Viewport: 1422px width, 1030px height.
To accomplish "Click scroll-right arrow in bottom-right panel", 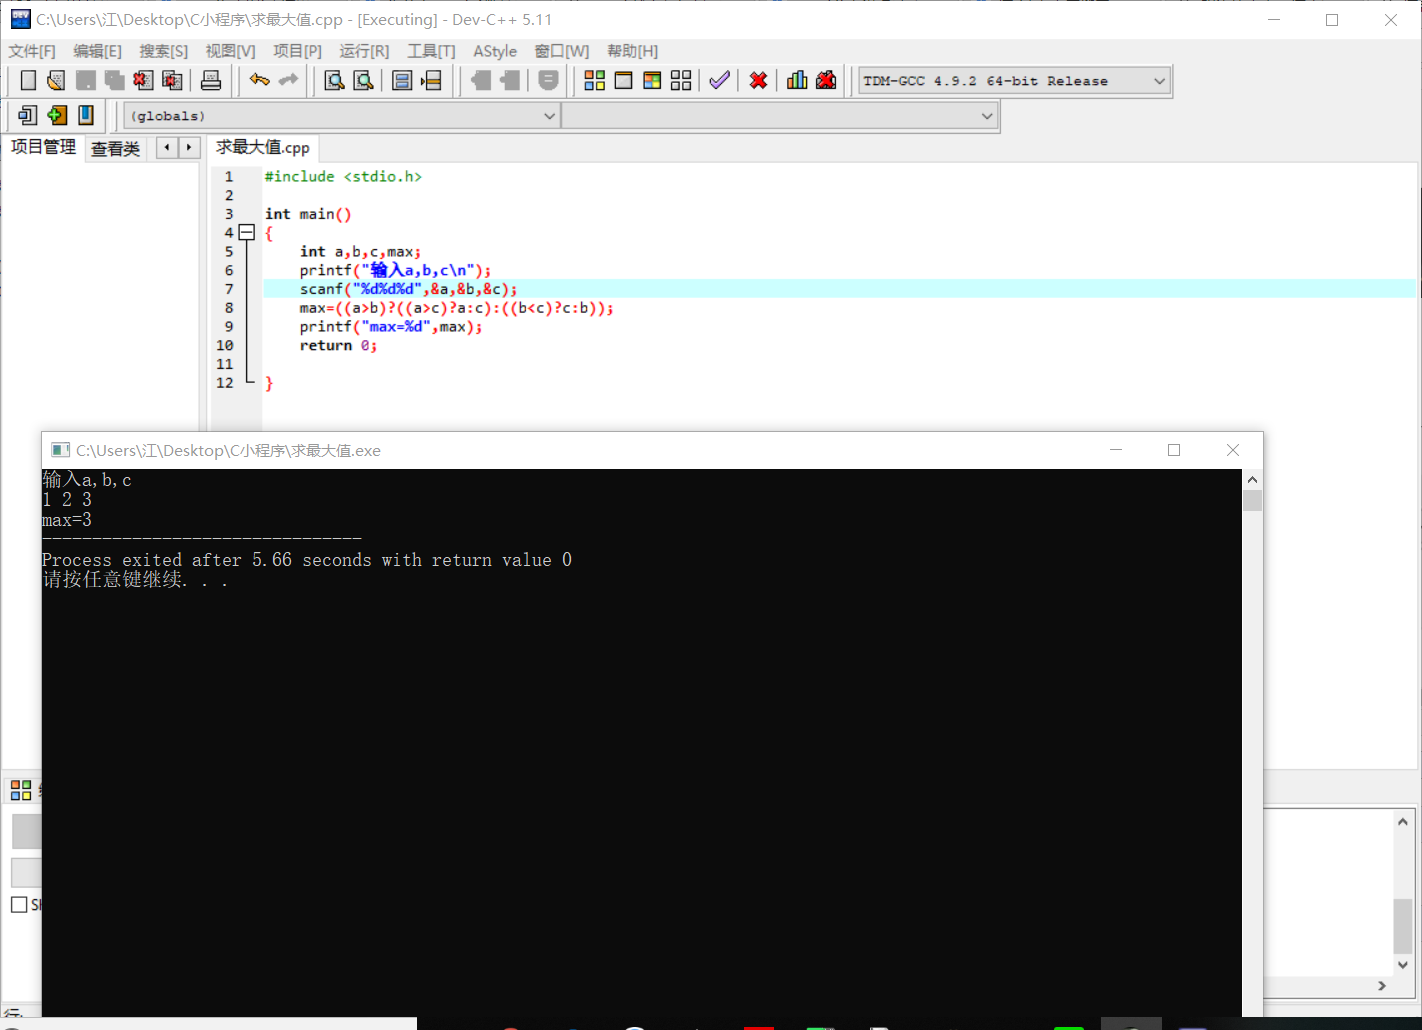I will point(1382,986).
